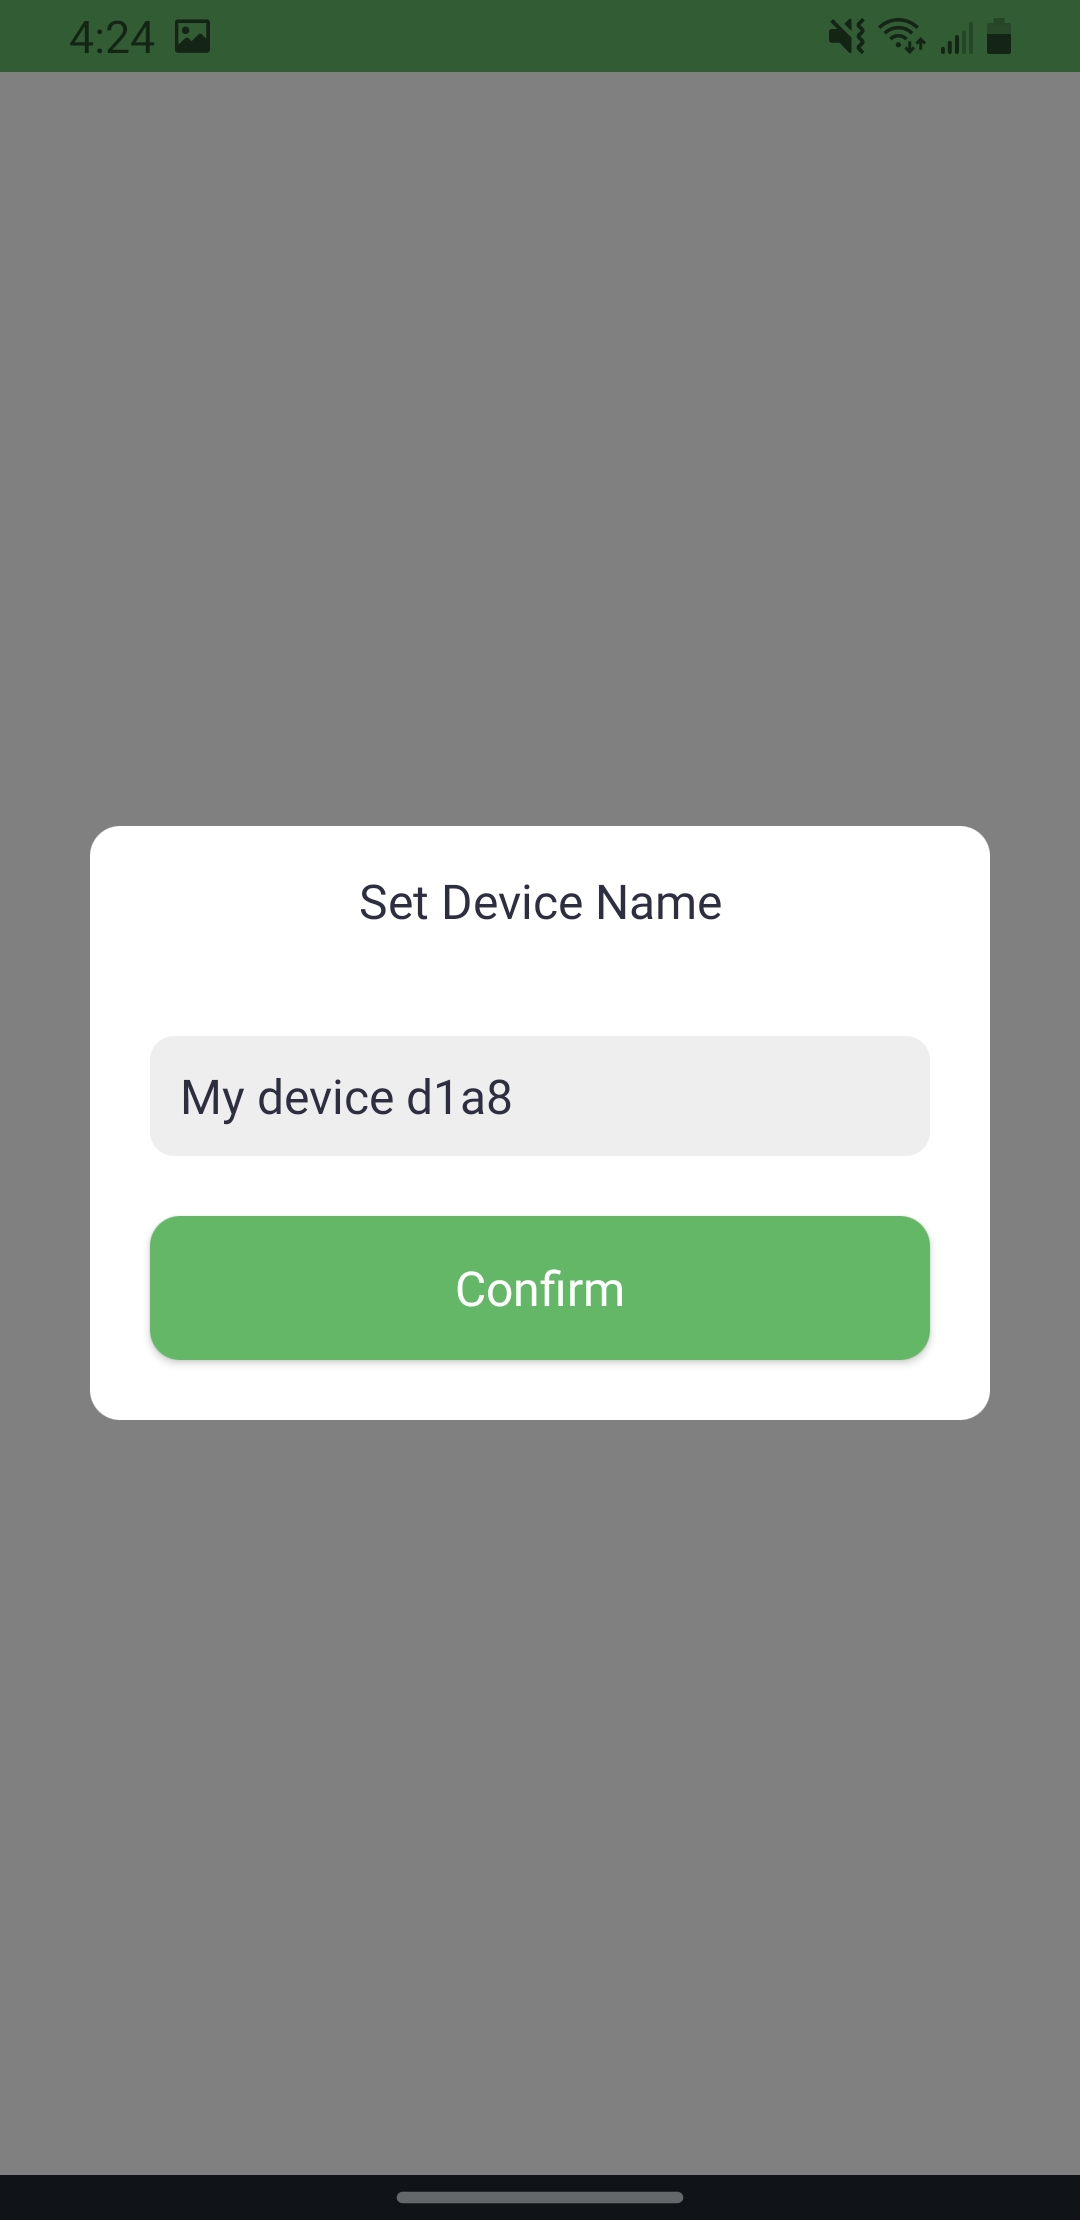Tap the battery icon in status bar
This screenshot has width=1080, height=2220.
point(999,36)
